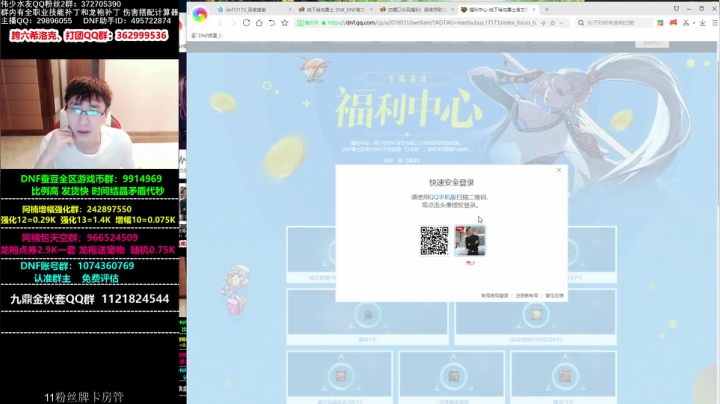Screen dimensions: 720x404
Task: Click the avatar photo to authorize login
Action: (470, 241)
